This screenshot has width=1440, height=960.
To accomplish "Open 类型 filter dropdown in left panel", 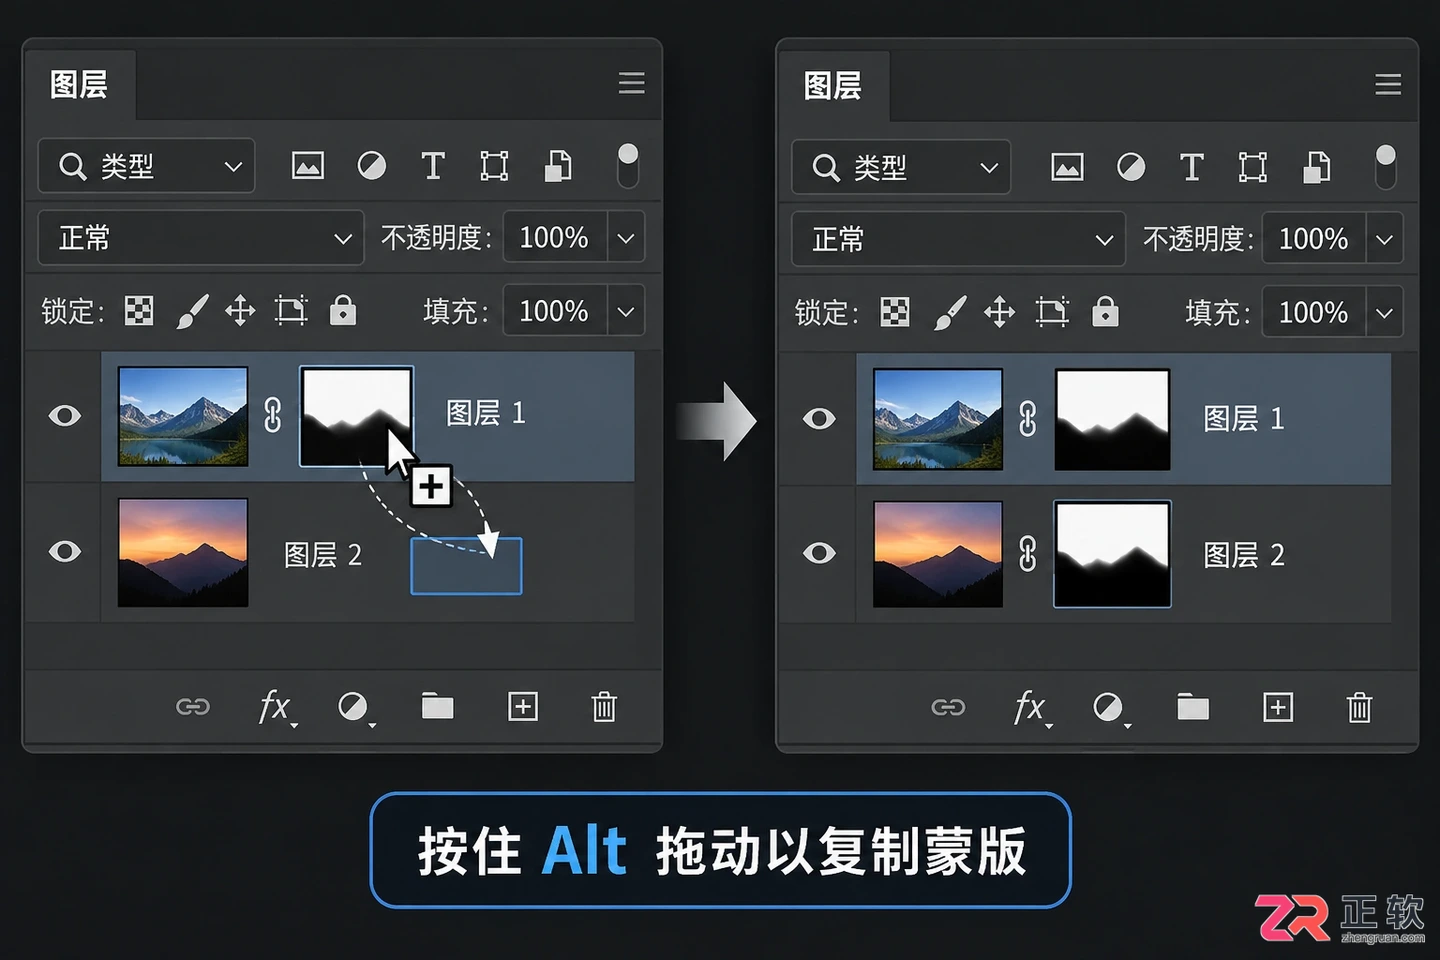I will [x=147, y=166].
